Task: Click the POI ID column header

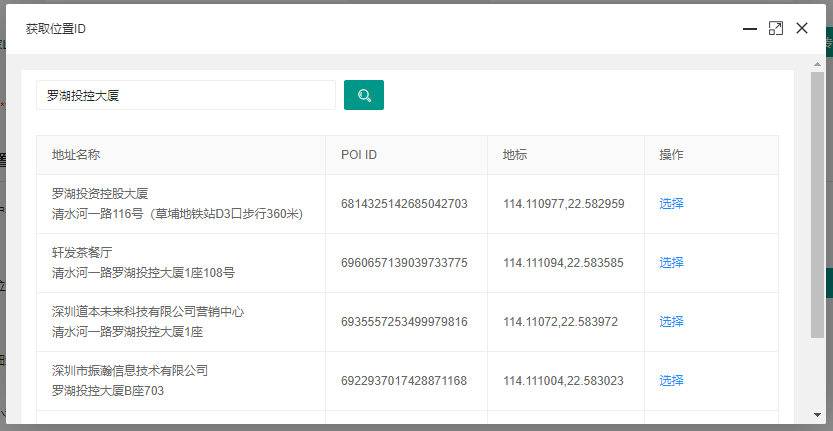Action: (359, 155)
